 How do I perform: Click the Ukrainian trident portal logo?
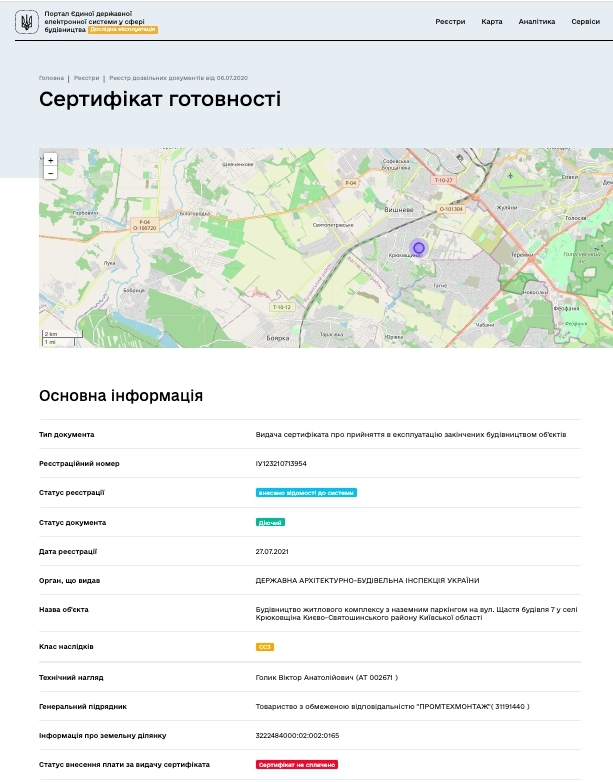tap(26, 22)
